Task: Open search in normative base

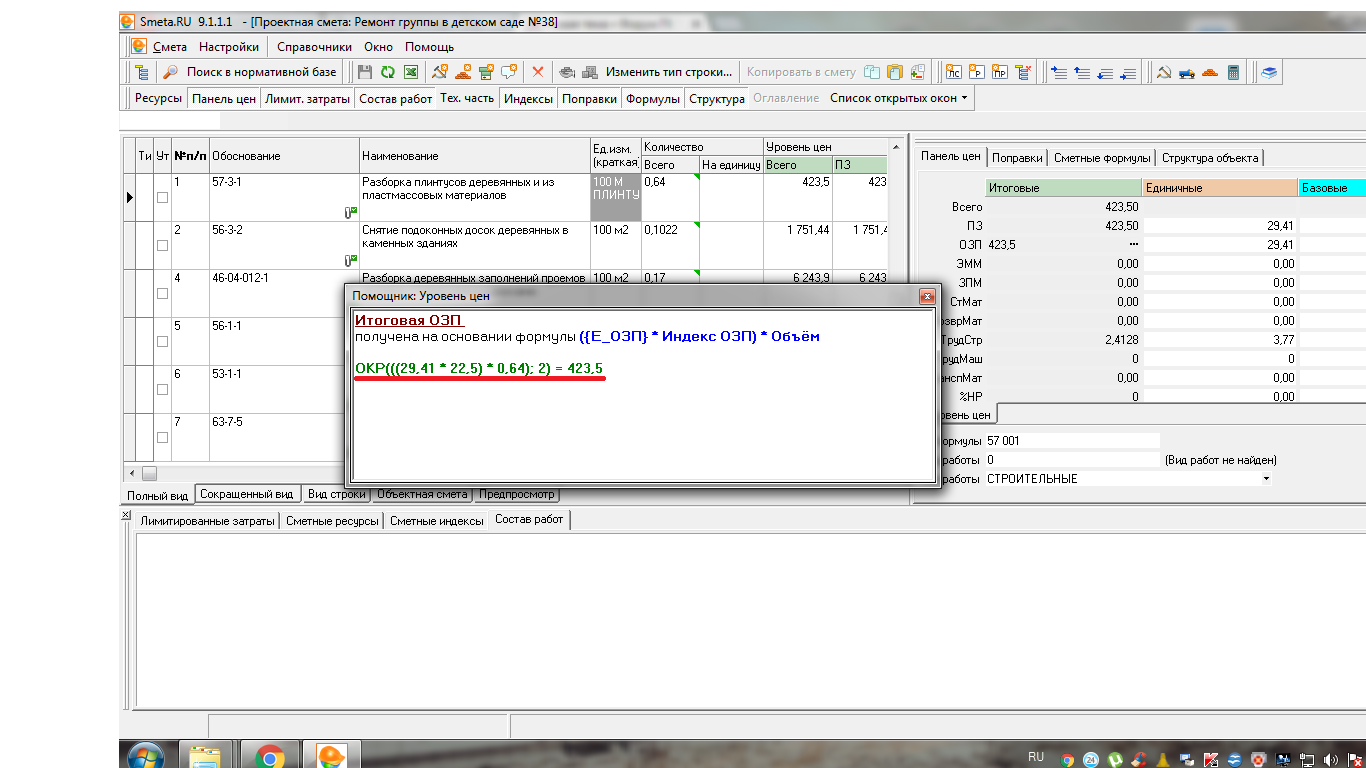Action: pyautogui.click(x=249, y=72)
